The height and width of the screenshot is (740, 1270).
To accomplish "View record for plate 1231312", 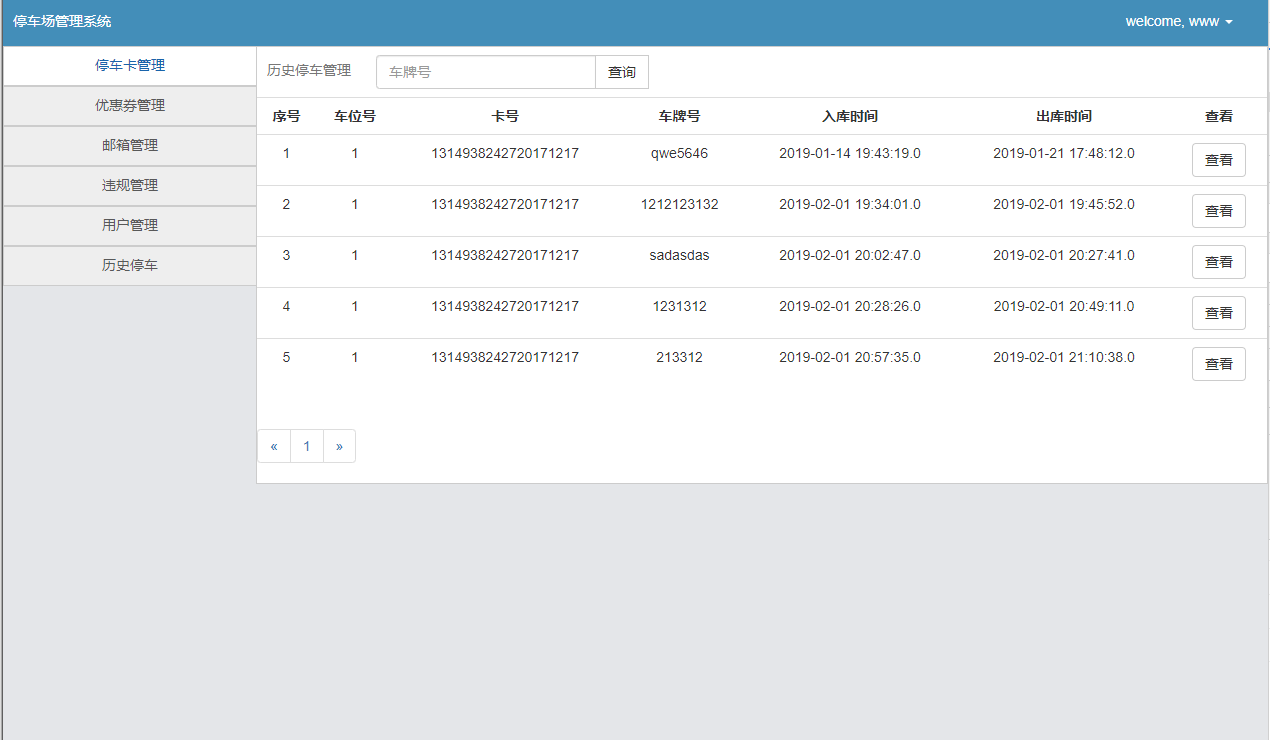I will point(1218,313).
